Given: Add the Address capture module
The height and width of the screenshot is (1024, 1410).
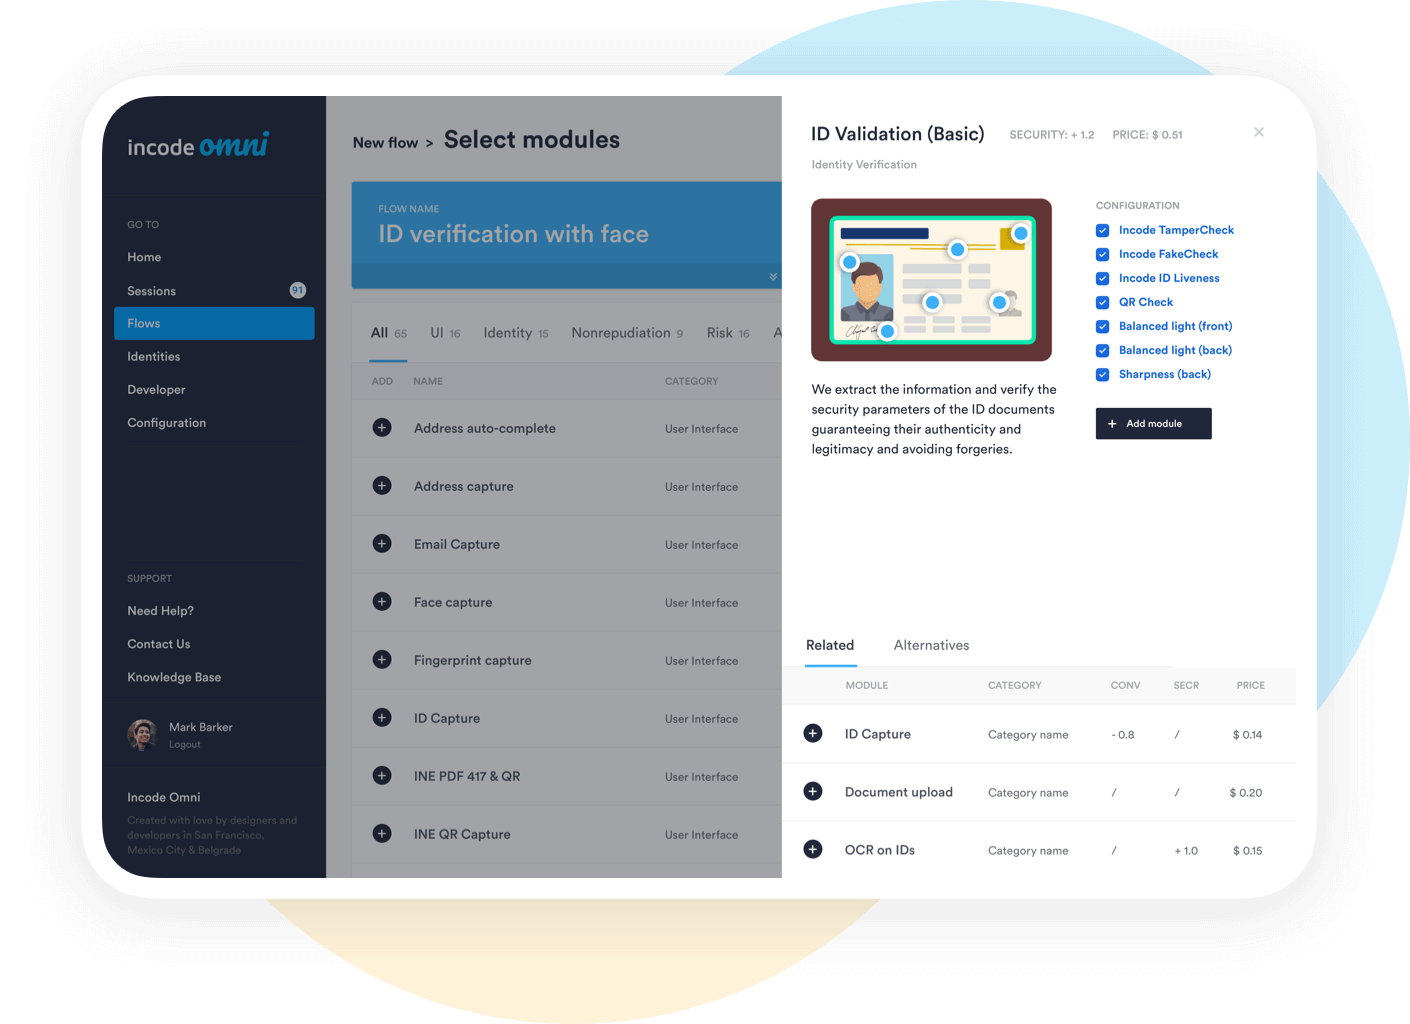Looking at the screenshot, I should (382, 486).
